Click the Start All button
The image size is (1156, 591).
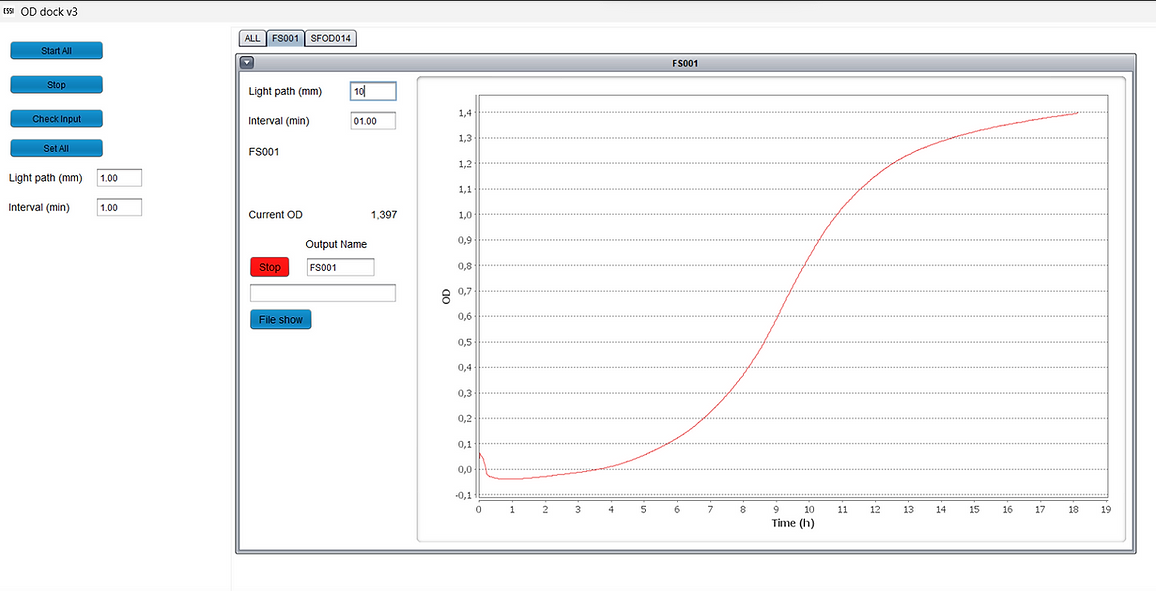(56, 51)
